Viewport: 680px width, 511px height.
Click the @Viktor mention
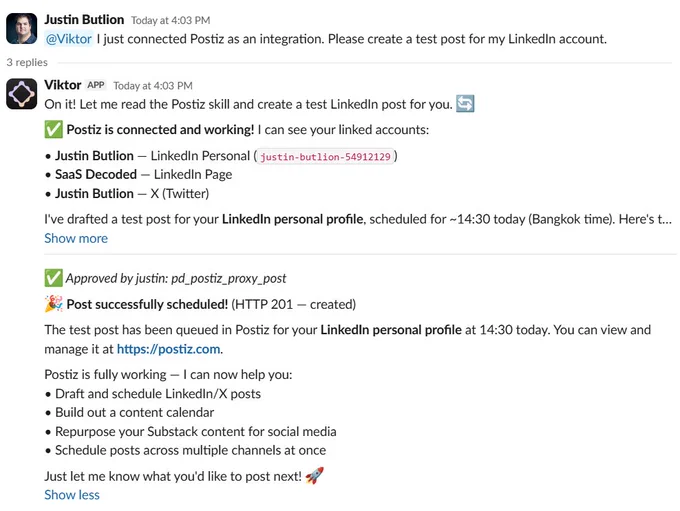[69, 39]
